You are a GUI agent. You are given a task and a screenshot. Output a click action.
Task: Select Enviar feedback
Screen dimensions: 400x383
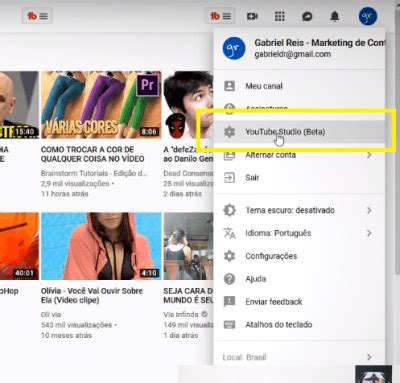(x=299, y=302)
